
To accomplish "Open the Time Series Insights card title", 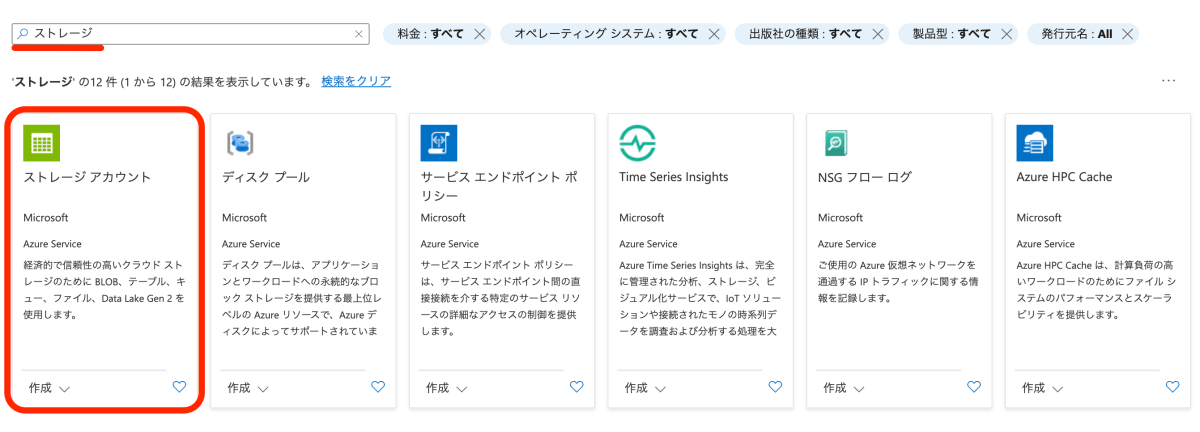I will tap(674, 177).
